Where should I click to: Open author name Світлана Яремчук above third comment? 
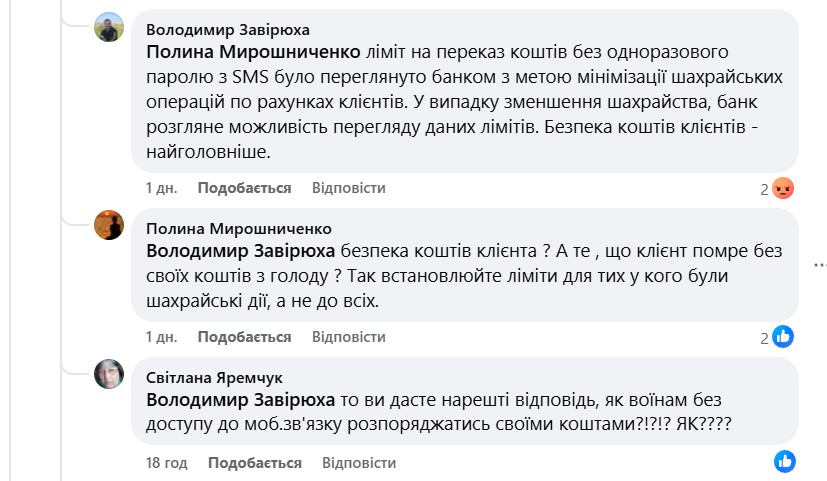215,377
